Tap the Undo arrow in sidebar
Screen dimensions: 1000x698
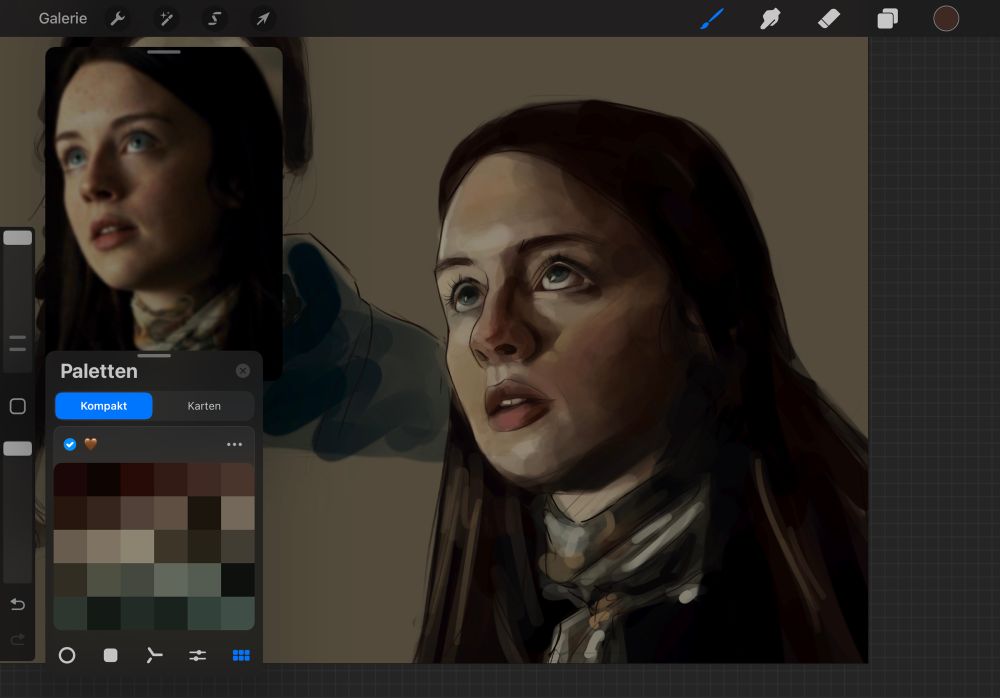[x=17, y=604]
